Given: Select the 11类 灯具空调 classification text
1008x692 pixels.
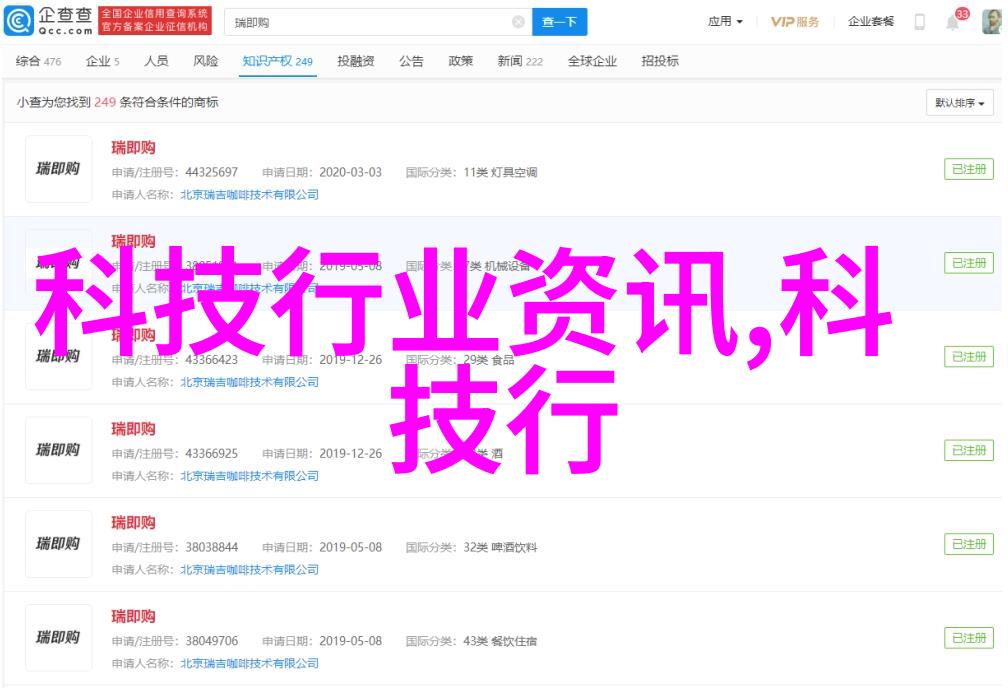Looking at the screenshot, I should tap(500, 172).
